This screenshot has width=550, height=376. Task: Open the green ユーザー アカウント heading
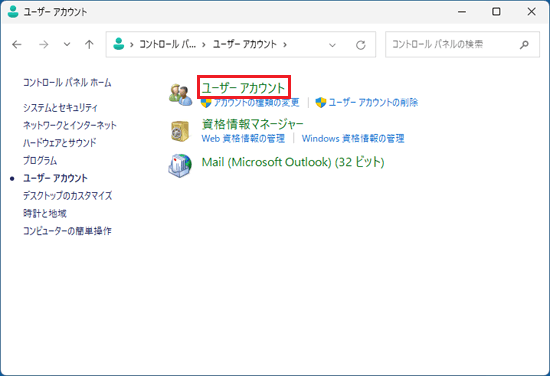tap(243, 88)
